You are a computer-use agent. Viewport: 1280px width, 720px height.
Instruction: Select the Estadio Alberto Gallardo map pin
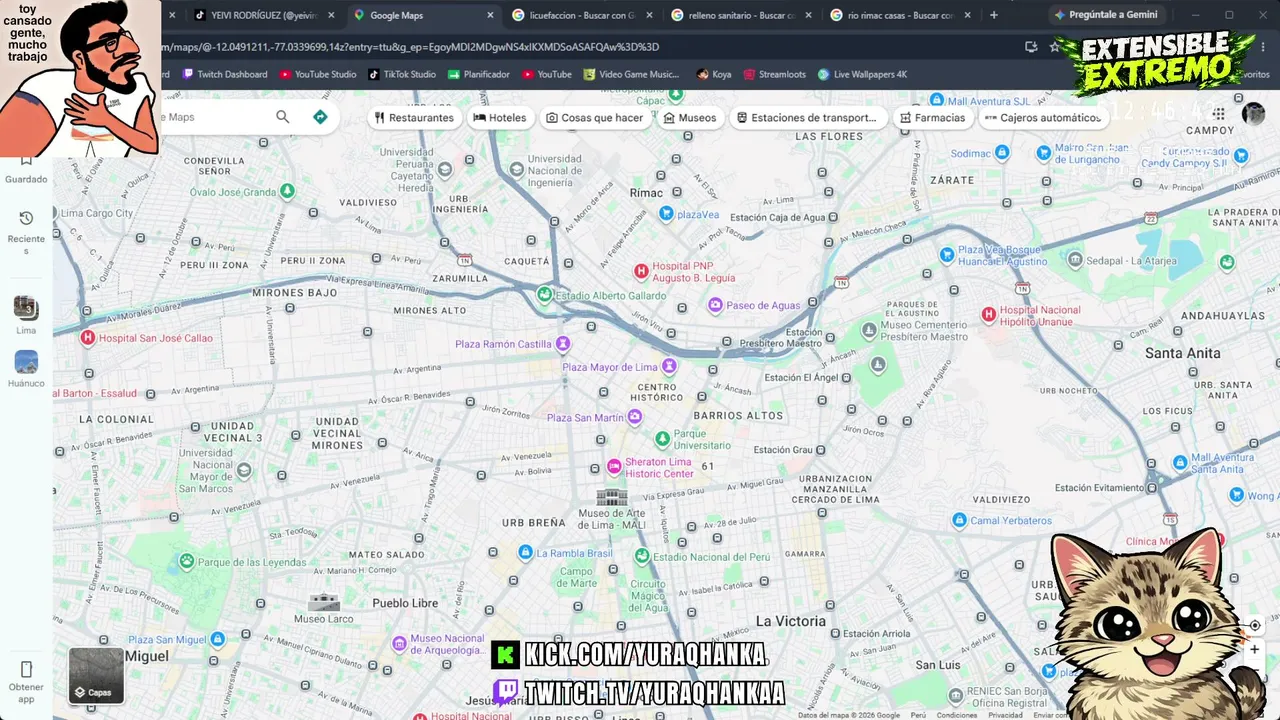pyautogui.click(x=544, y=295)
